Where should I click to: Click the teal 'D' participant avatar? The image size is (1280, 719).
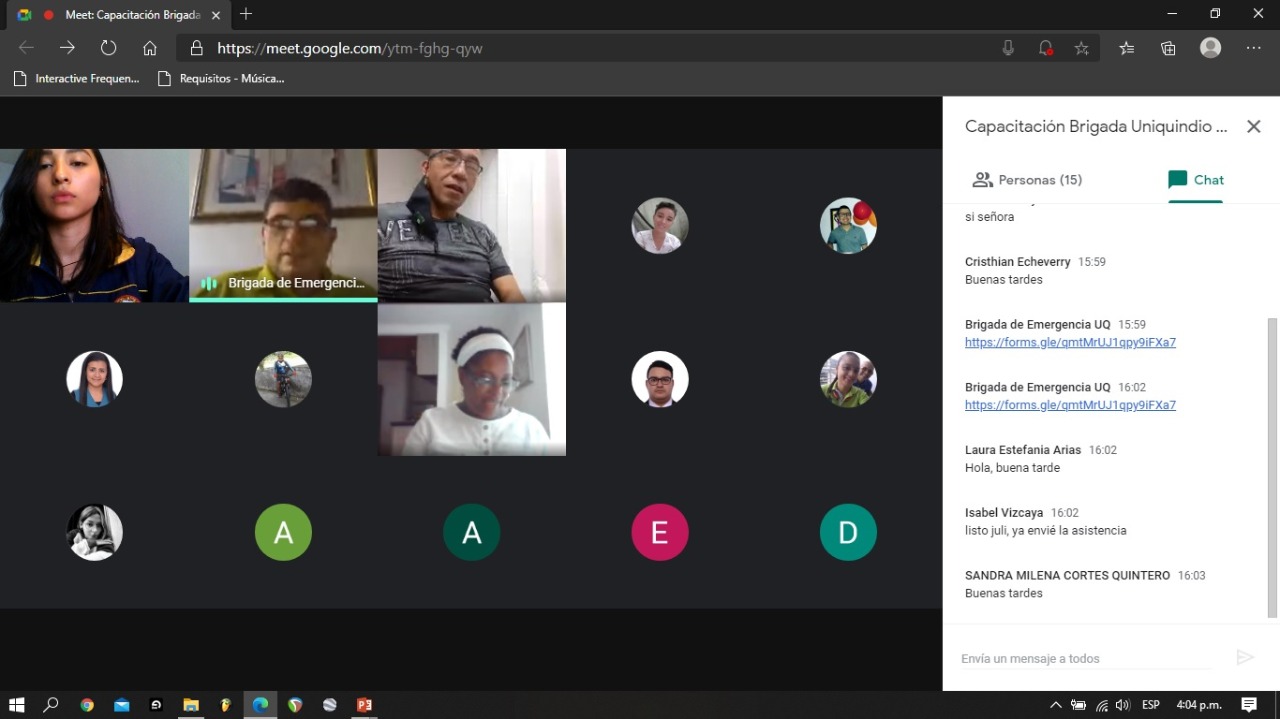848,532
